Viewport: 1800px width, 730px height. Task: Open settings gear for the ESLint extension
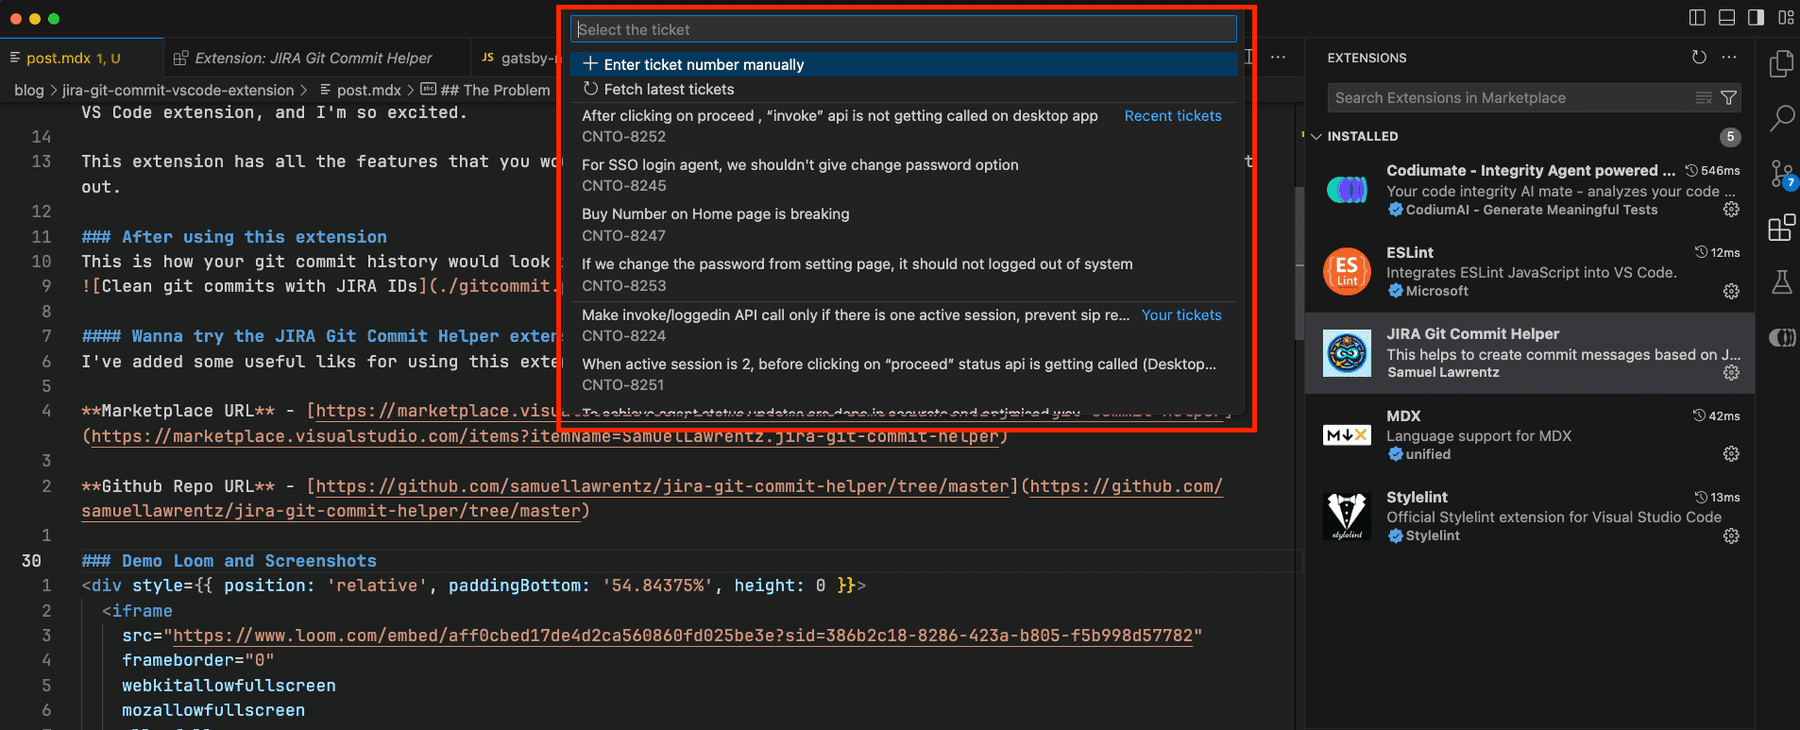tap(1731, 291)
